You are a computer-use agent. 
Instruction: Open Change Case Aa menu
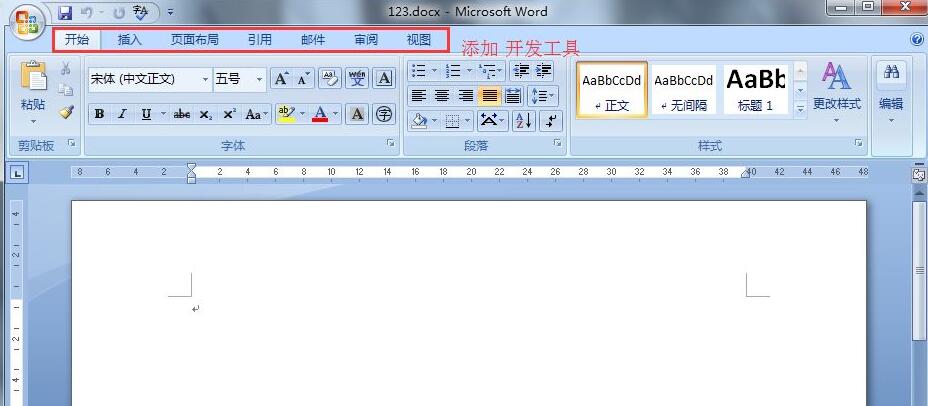[x=256, y=114]
